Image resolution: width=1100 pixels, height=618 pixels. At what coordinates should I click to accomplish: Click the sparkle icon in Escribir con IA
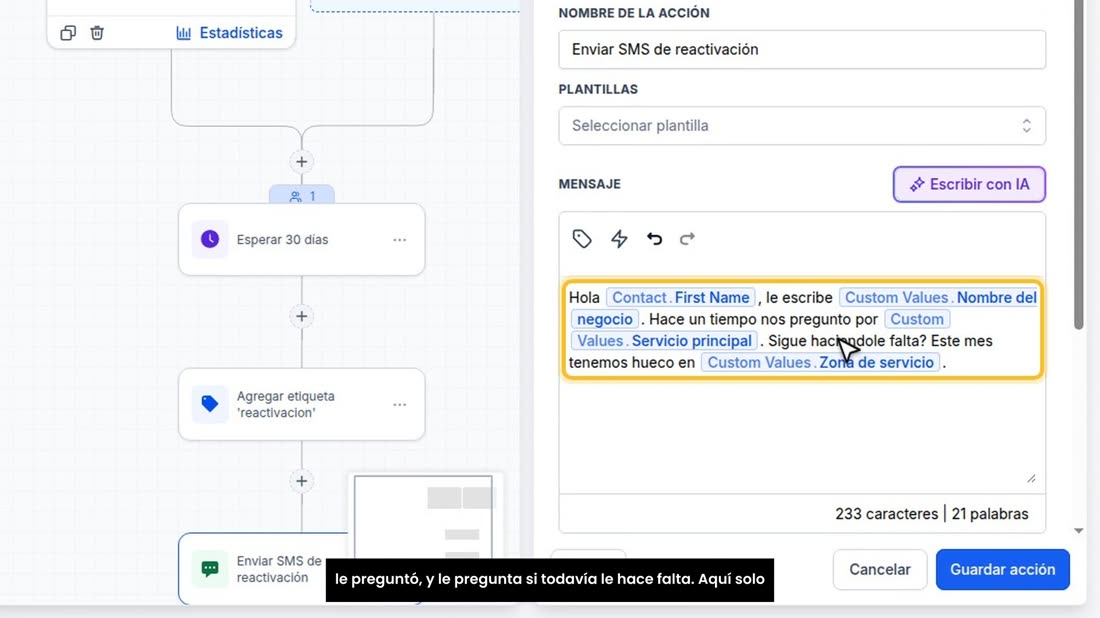[916, 184]
